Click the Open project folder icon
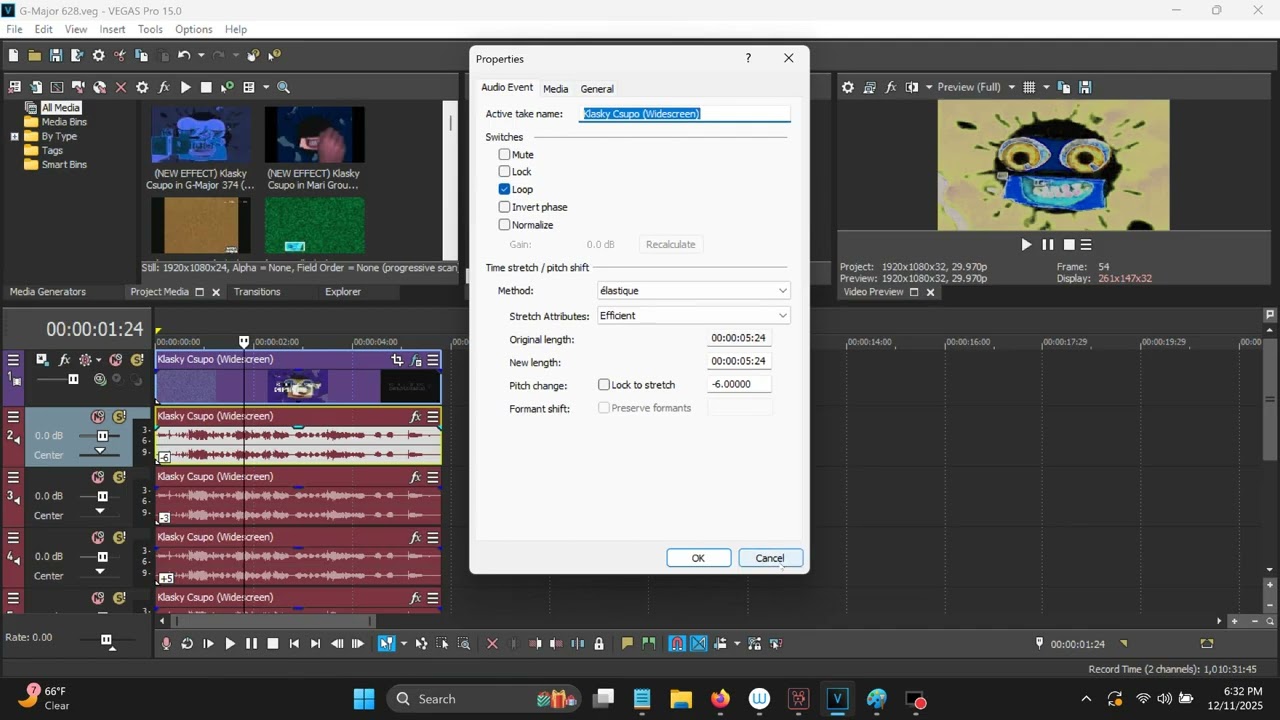The height and width of the screenshot is (720, 1280). 35,56
